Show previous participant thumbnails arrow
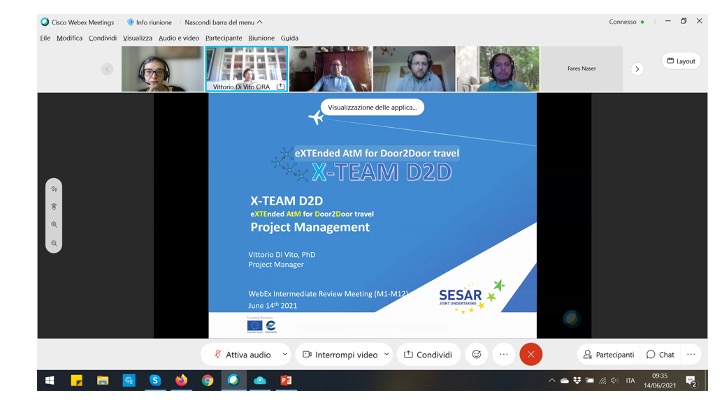 [x=107, y=69]
